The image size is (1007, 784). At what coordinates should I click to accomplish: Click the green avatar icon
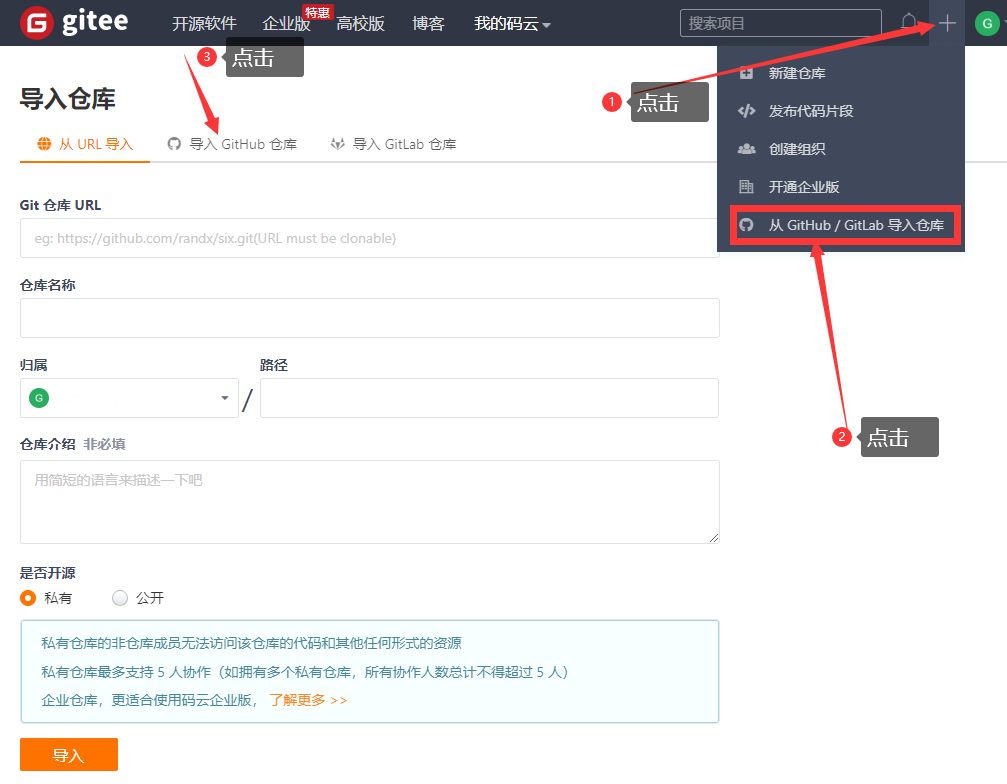click(x=986, y=22)
